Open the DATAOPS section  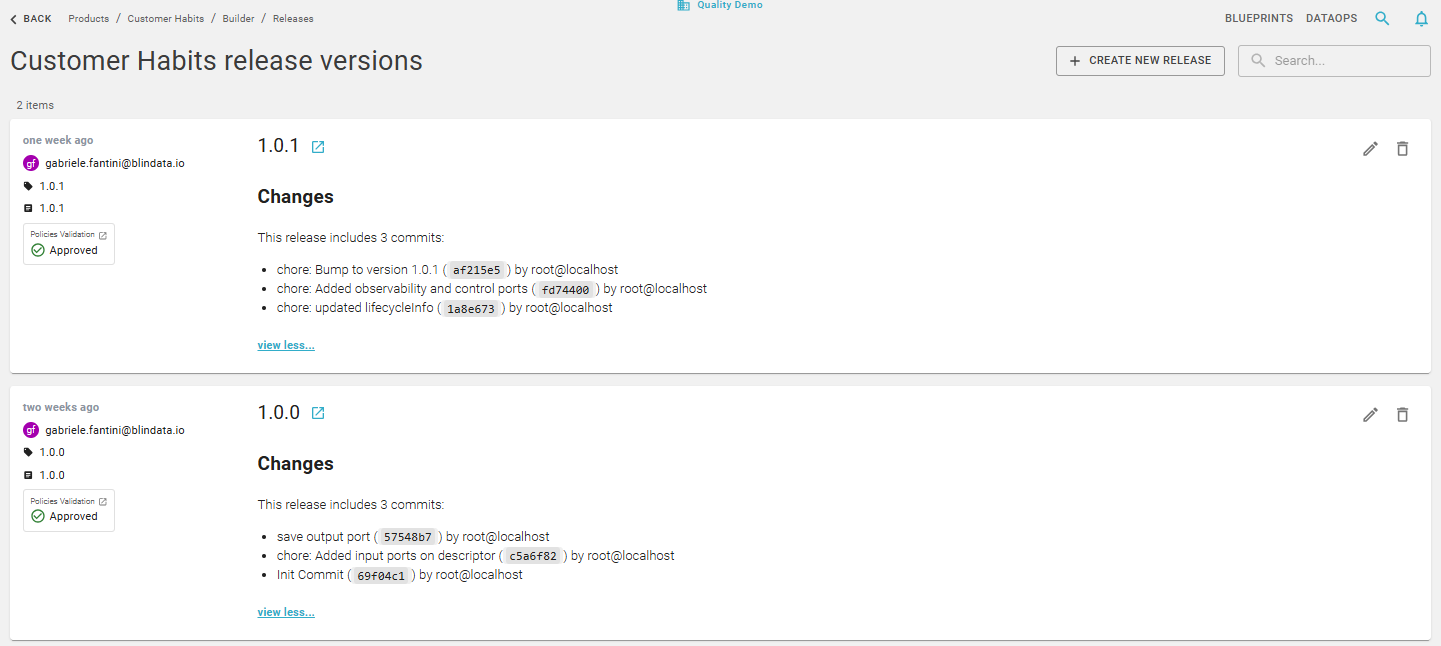[x=1331, y=18]
